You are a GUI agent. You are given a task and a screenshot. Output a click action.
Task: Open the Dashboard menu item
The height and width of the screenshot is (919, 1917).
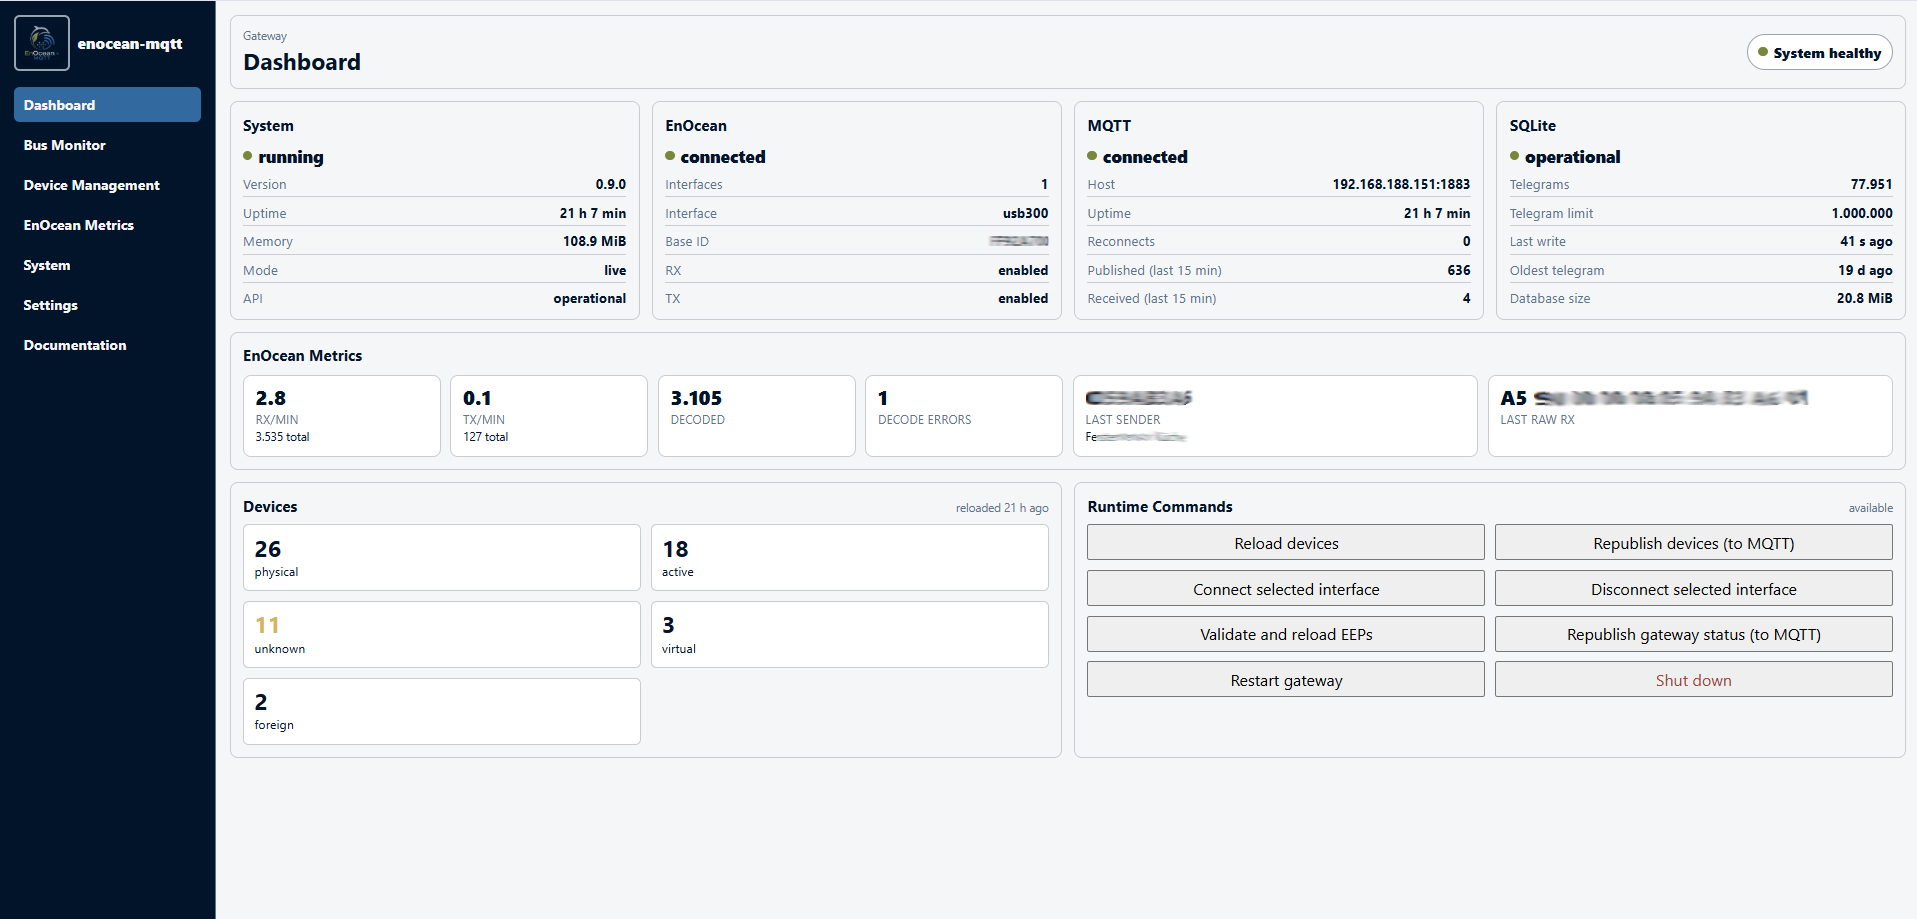[107, 105]
